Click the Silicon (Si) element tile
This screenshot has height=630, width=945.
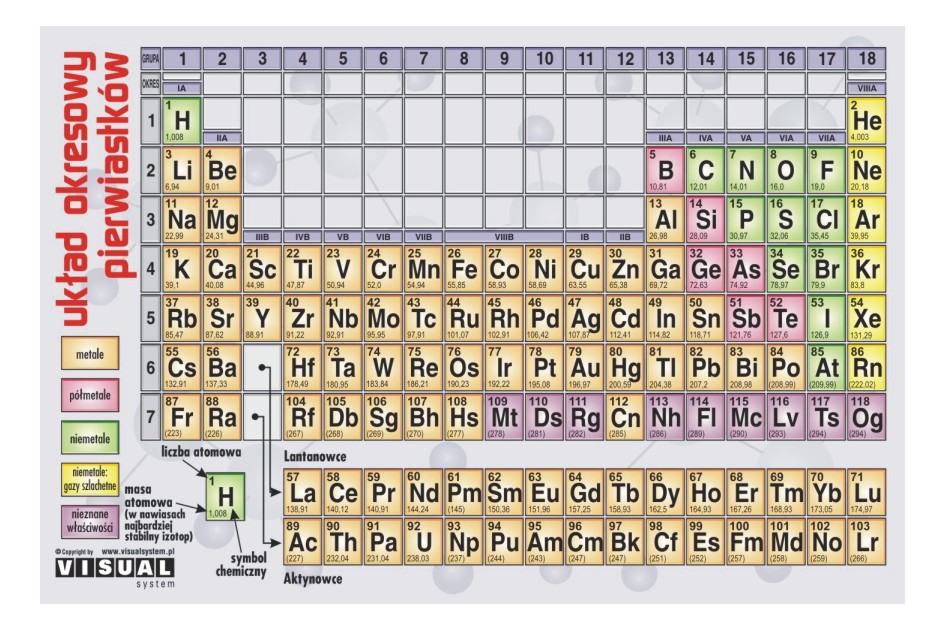click(x=705, y=219)
